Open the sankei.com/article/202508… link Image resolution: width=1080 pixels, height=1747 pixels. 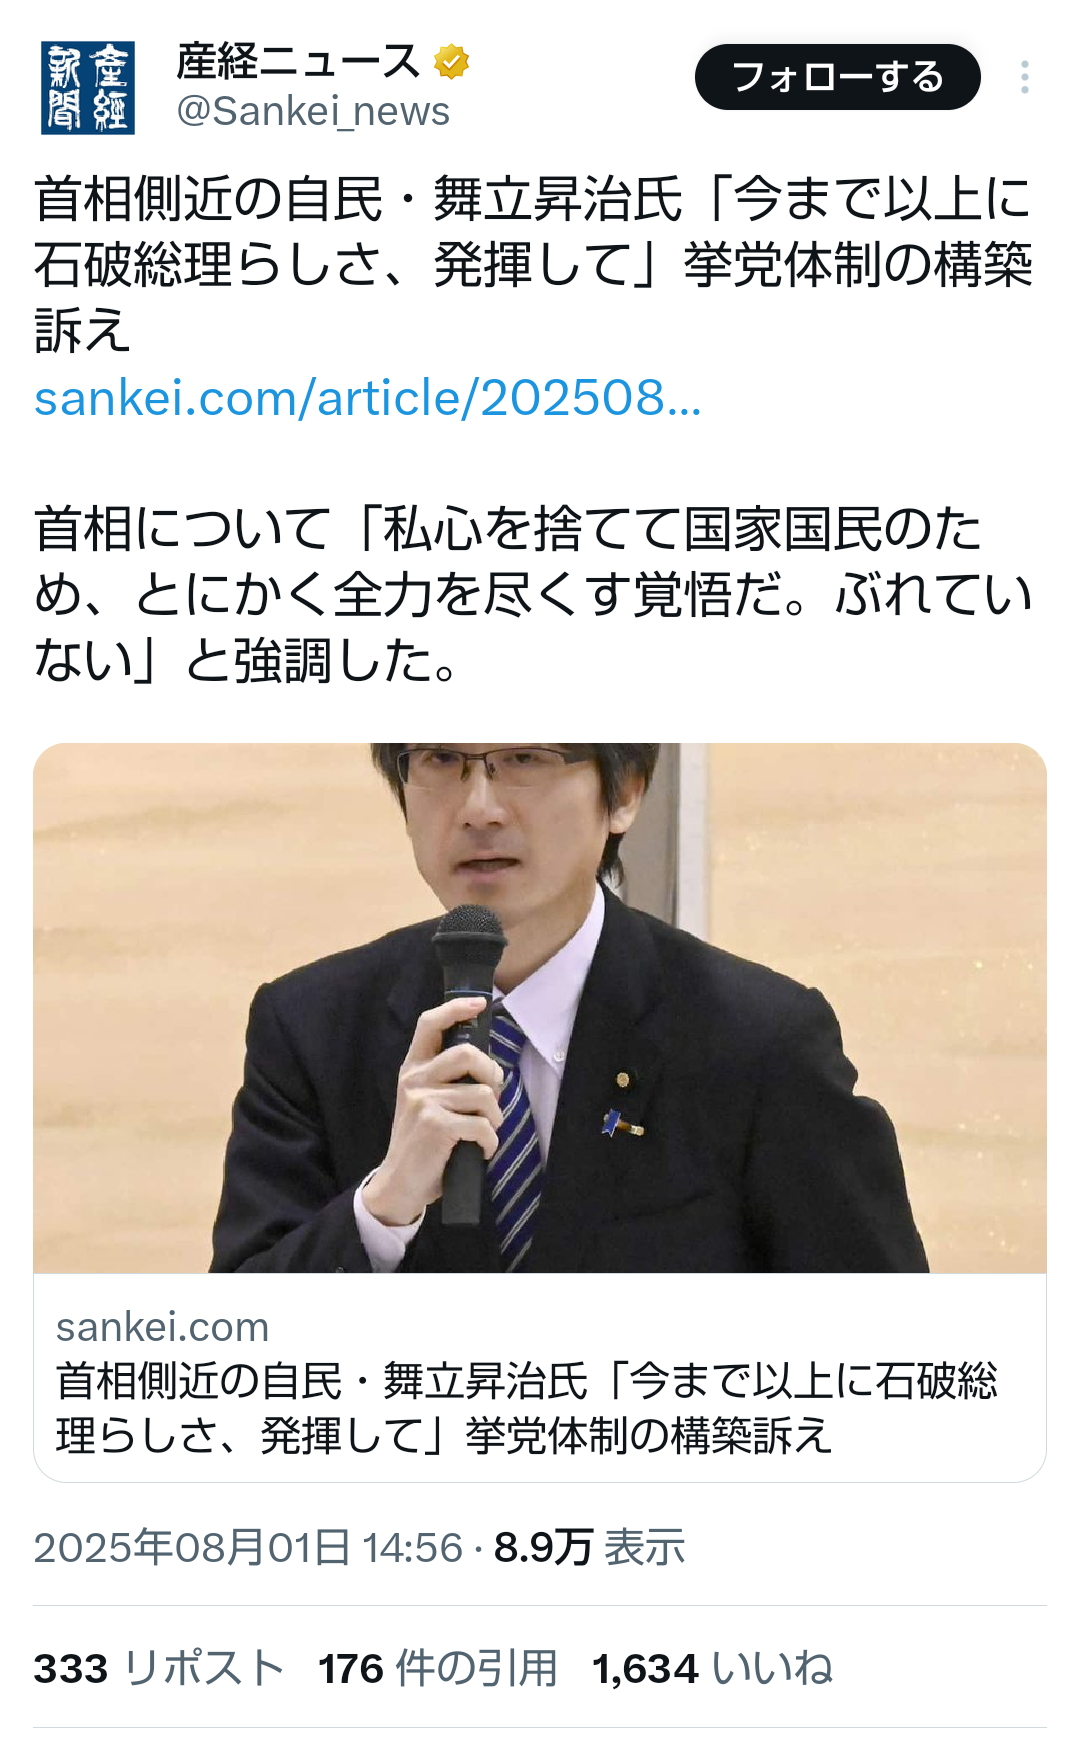coord(368,398)
